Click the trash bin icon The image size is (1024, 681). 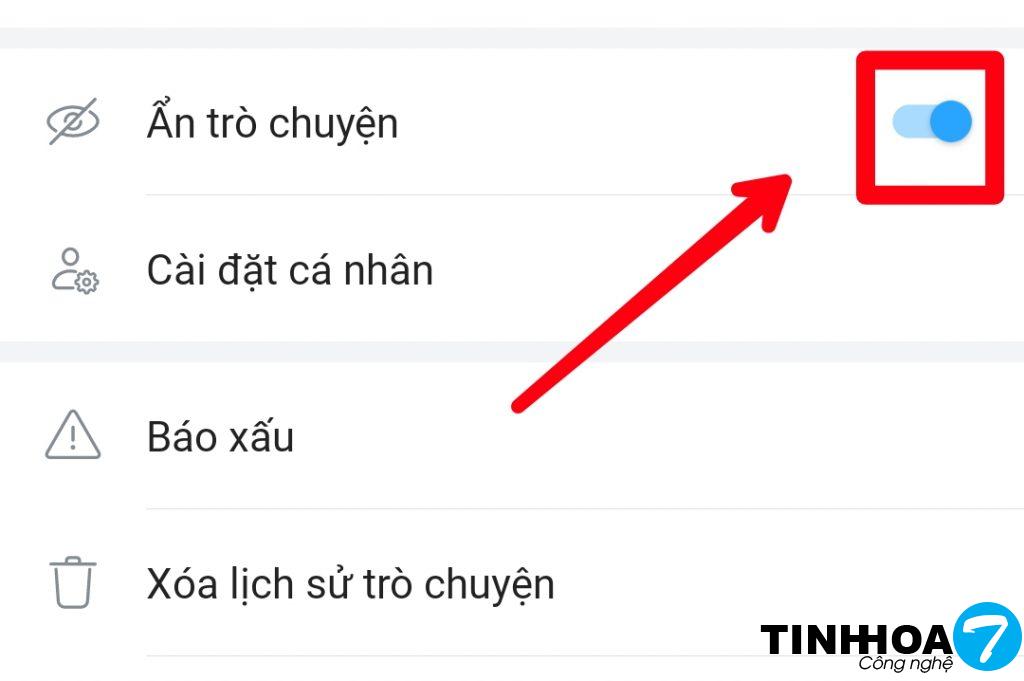click(x=72, y=582)
